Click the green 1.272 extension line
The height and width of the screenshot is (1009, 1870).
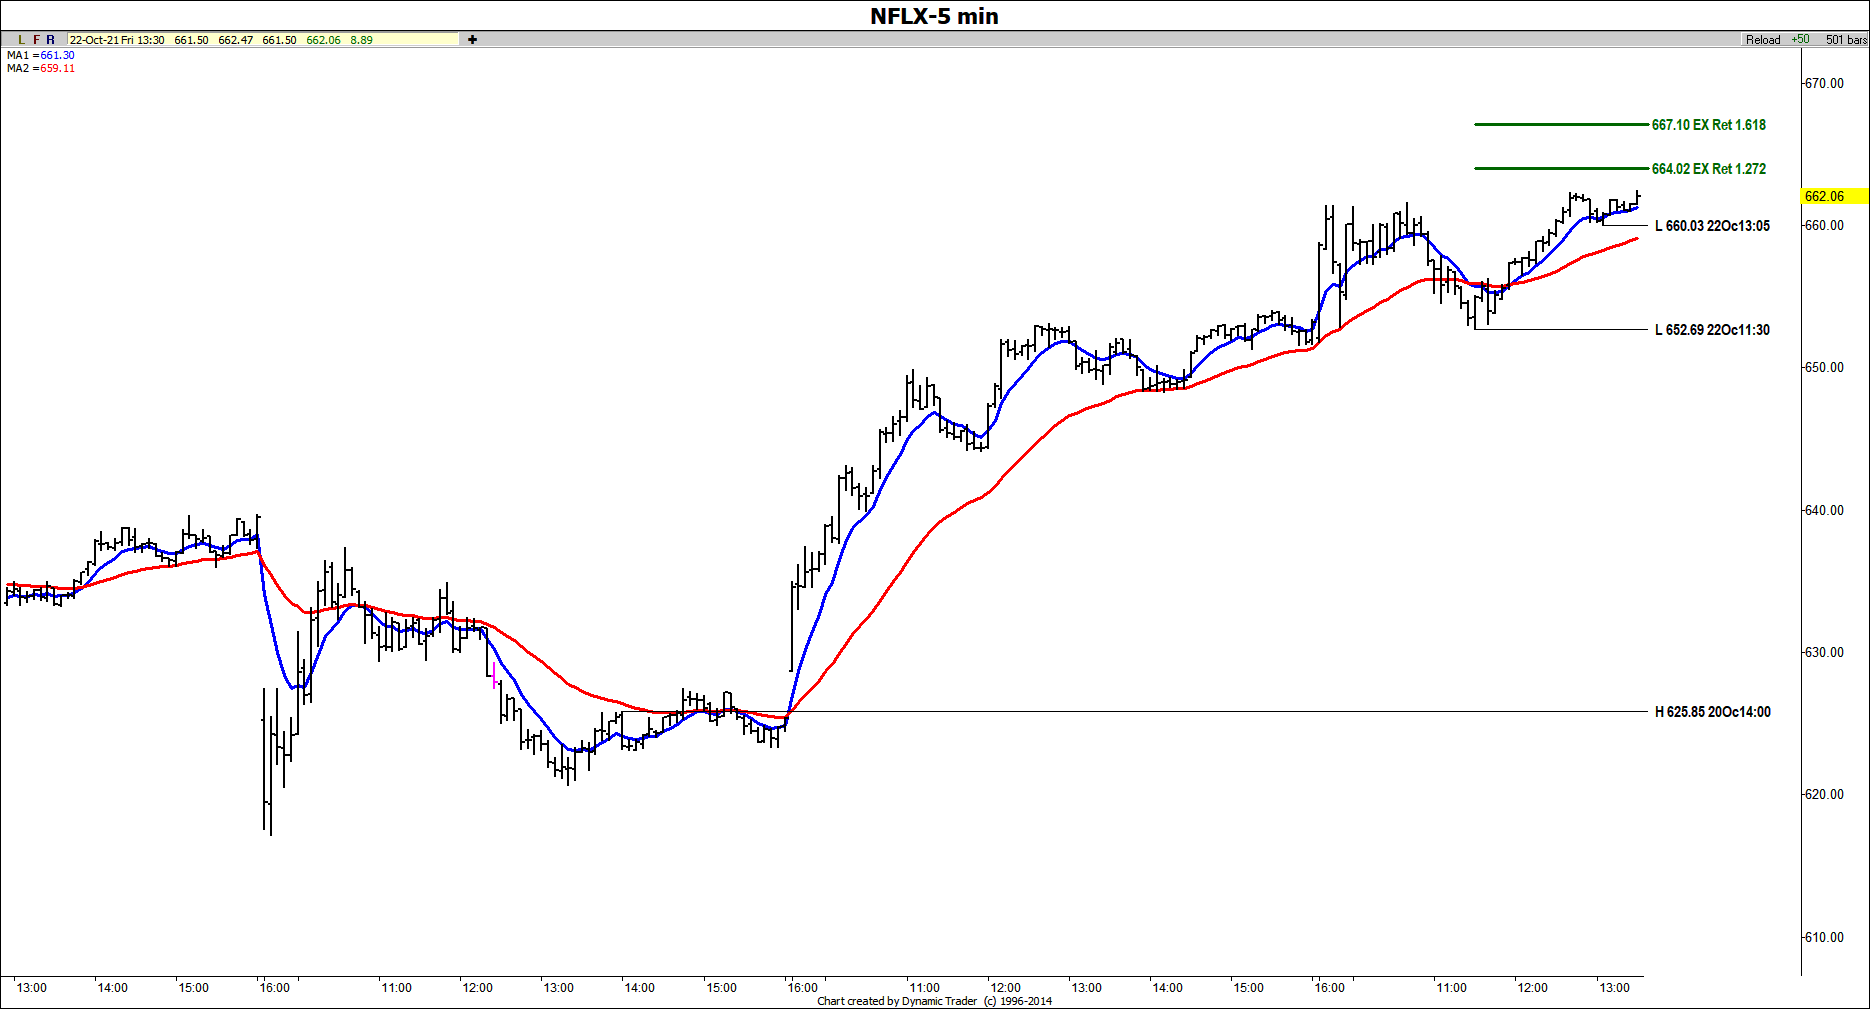1561,169
